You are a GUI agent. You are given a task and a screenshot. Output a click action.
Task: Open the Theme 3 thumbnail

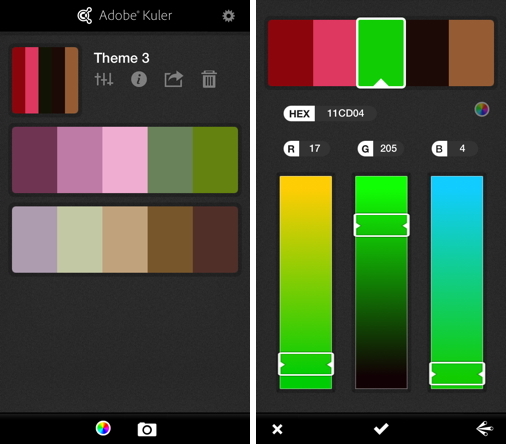tap(45, 80)
